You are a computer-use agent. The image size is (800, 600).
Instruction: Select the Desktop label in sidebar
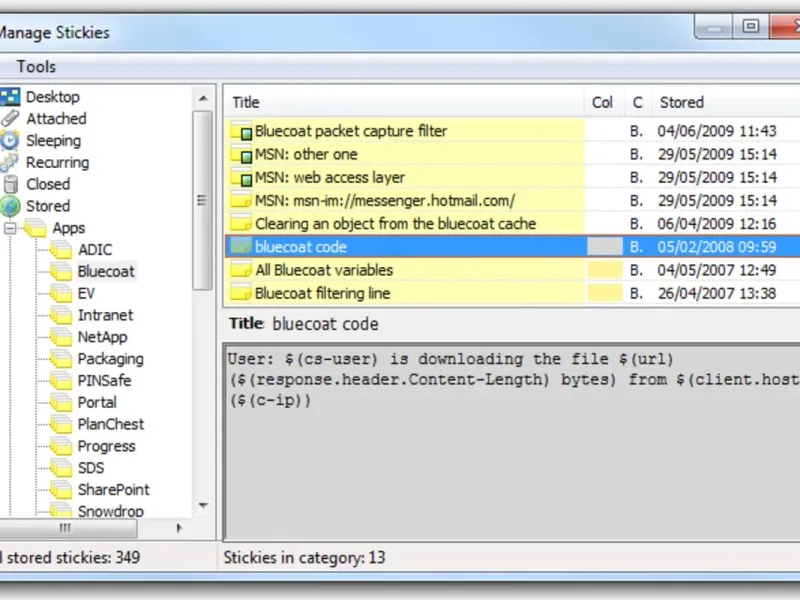(53, 97)
